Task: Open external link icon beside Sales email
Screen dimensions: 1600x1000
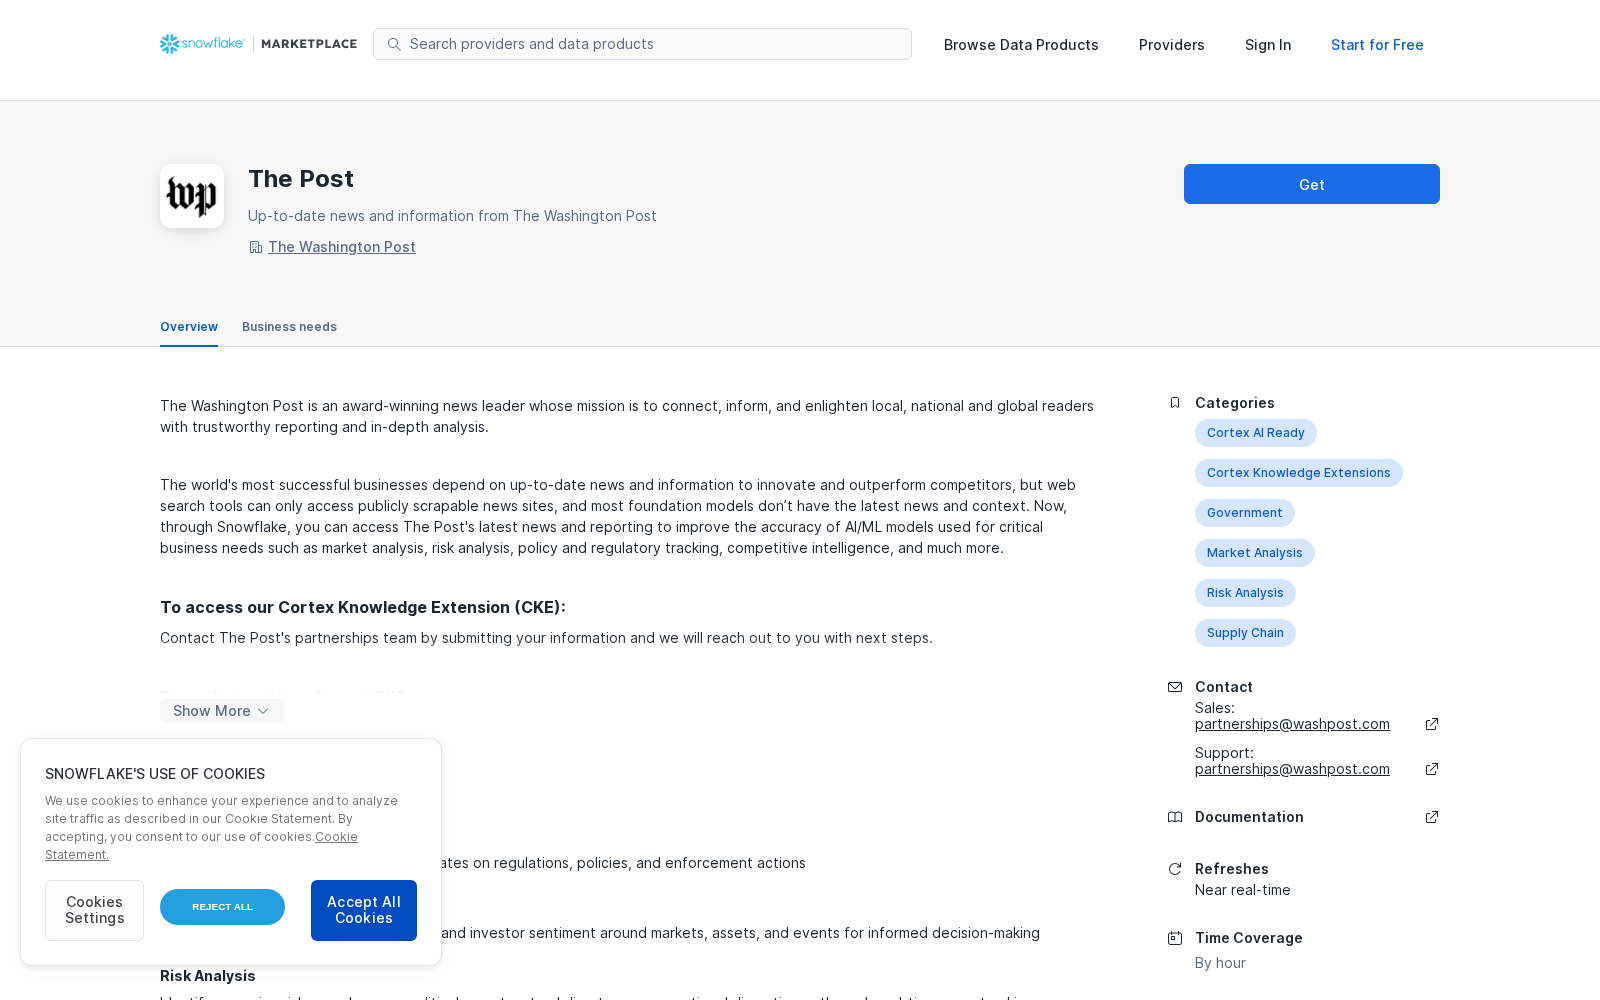Action: [x=1432, y=724]
